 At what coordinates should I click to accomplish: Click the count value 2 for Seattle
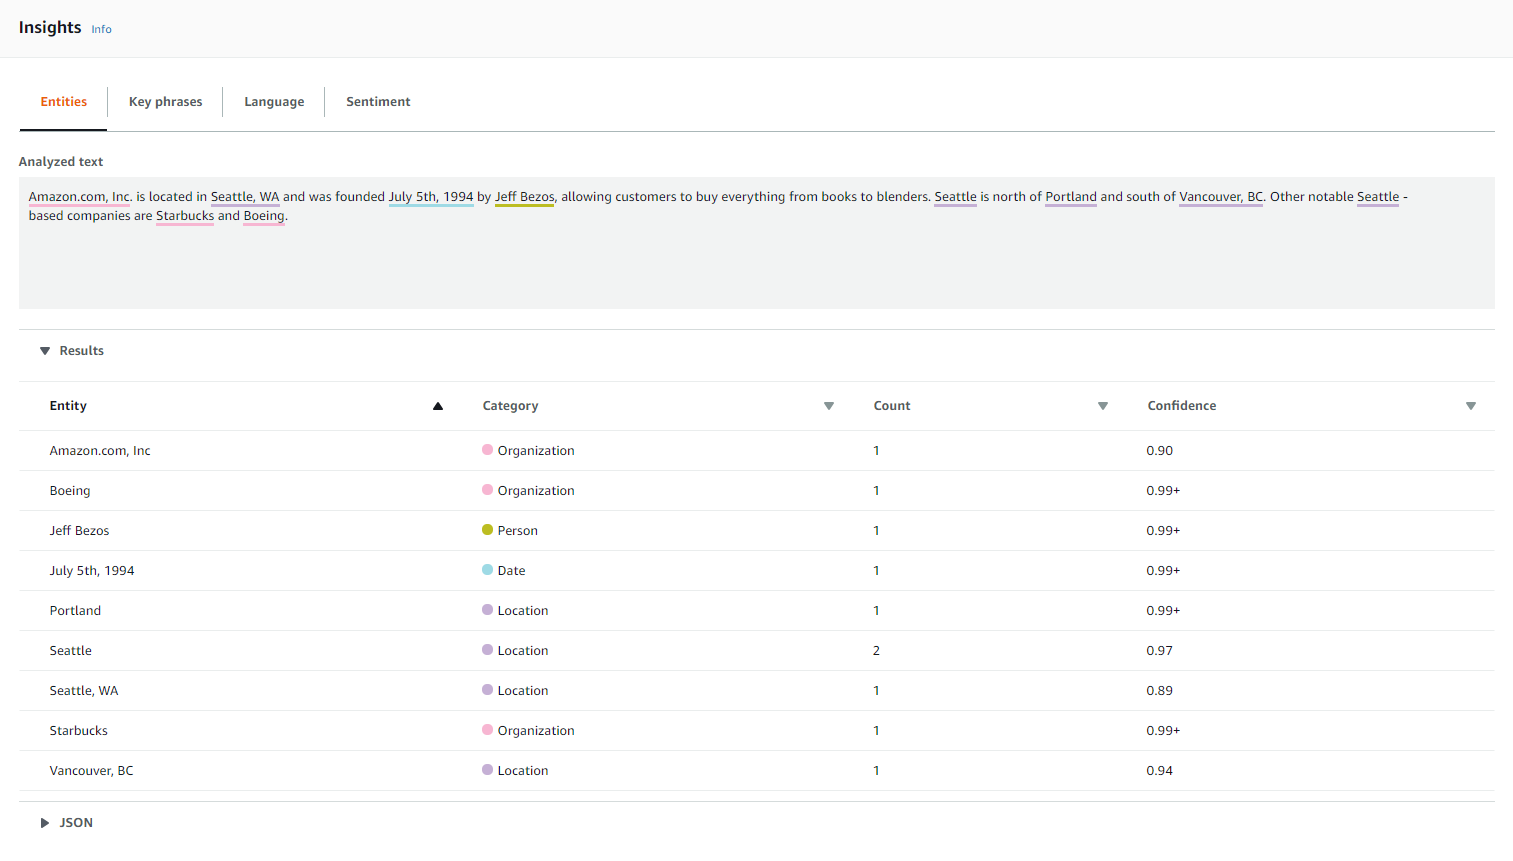[x=877, y=651]
